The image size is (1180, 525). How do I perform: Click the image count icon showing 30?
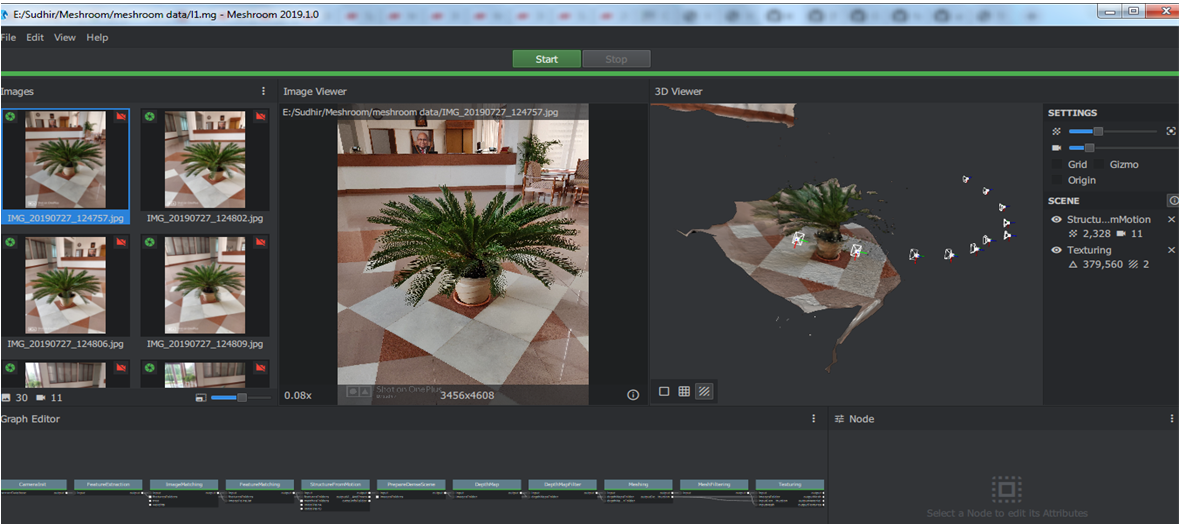point(6,397)
